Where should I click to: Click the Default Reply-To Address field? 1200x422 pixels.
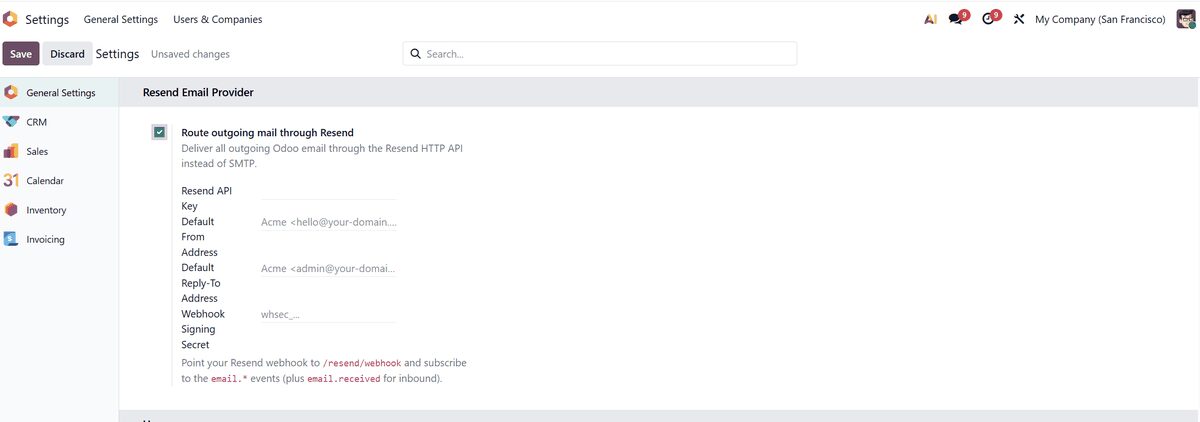(328, 268)
